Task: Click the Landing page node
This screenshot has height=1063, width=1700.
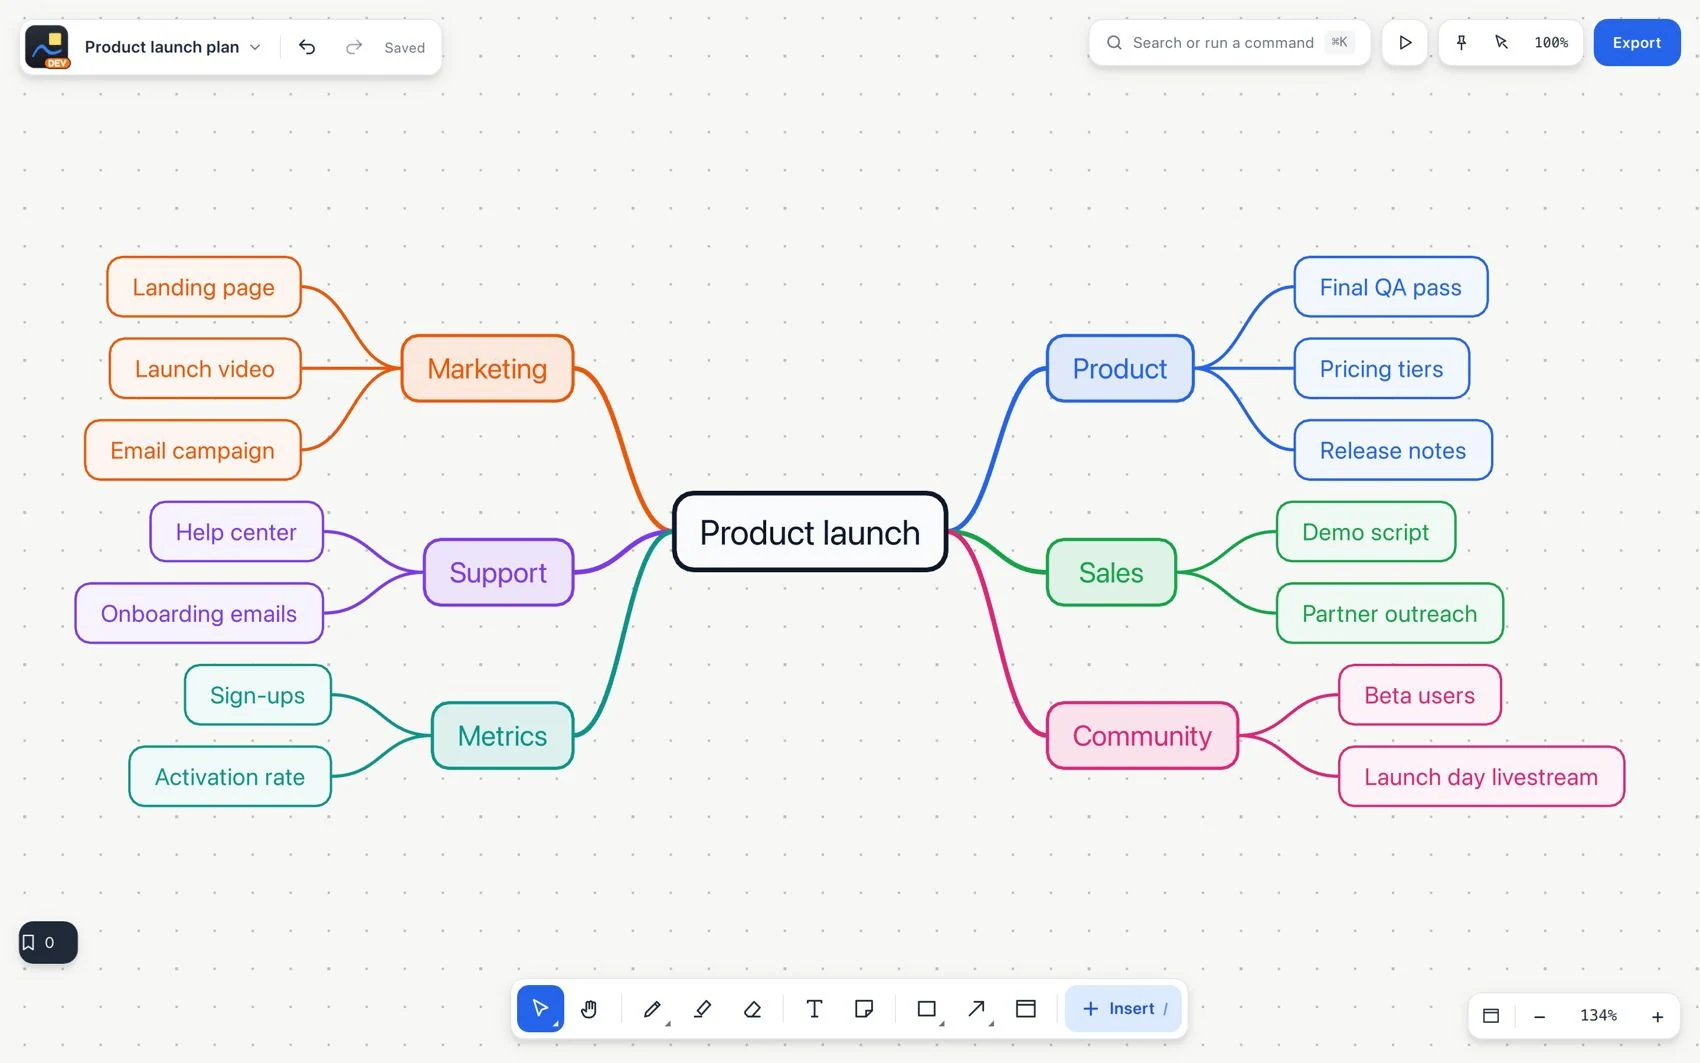Action: [x=204, y=287]
